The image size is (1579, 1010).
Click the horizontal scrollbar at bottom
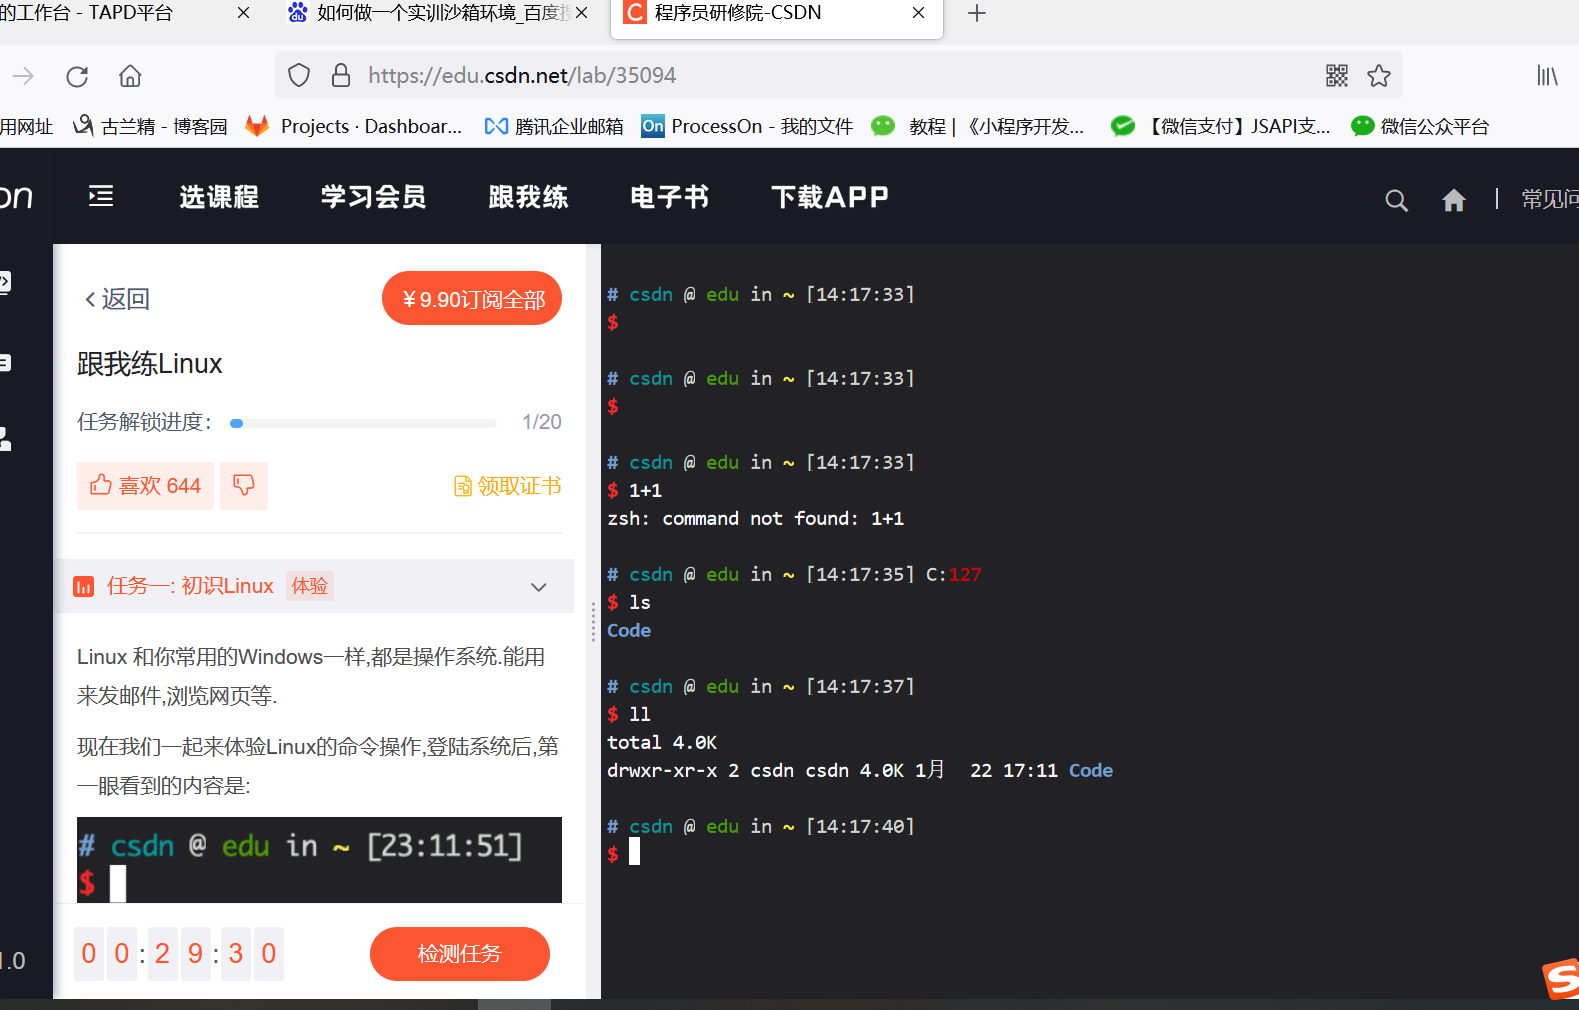(x=514, y=1004)
